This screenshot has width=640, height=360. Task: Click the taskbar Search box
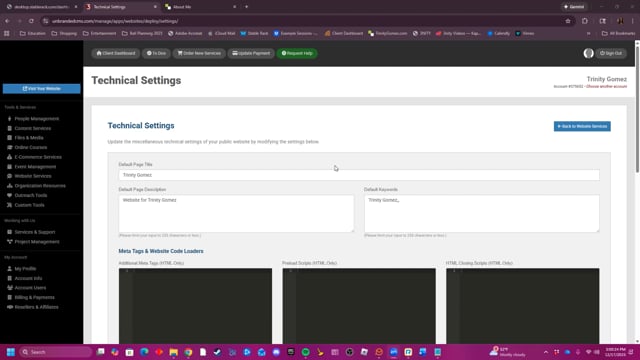[x=56, y=352]
